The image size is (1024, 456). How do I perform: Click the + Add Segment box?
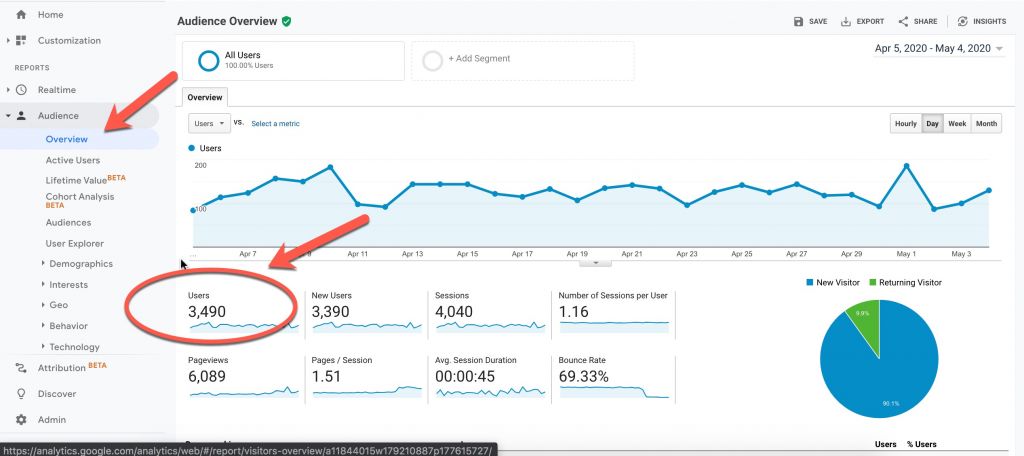(522, 61)
